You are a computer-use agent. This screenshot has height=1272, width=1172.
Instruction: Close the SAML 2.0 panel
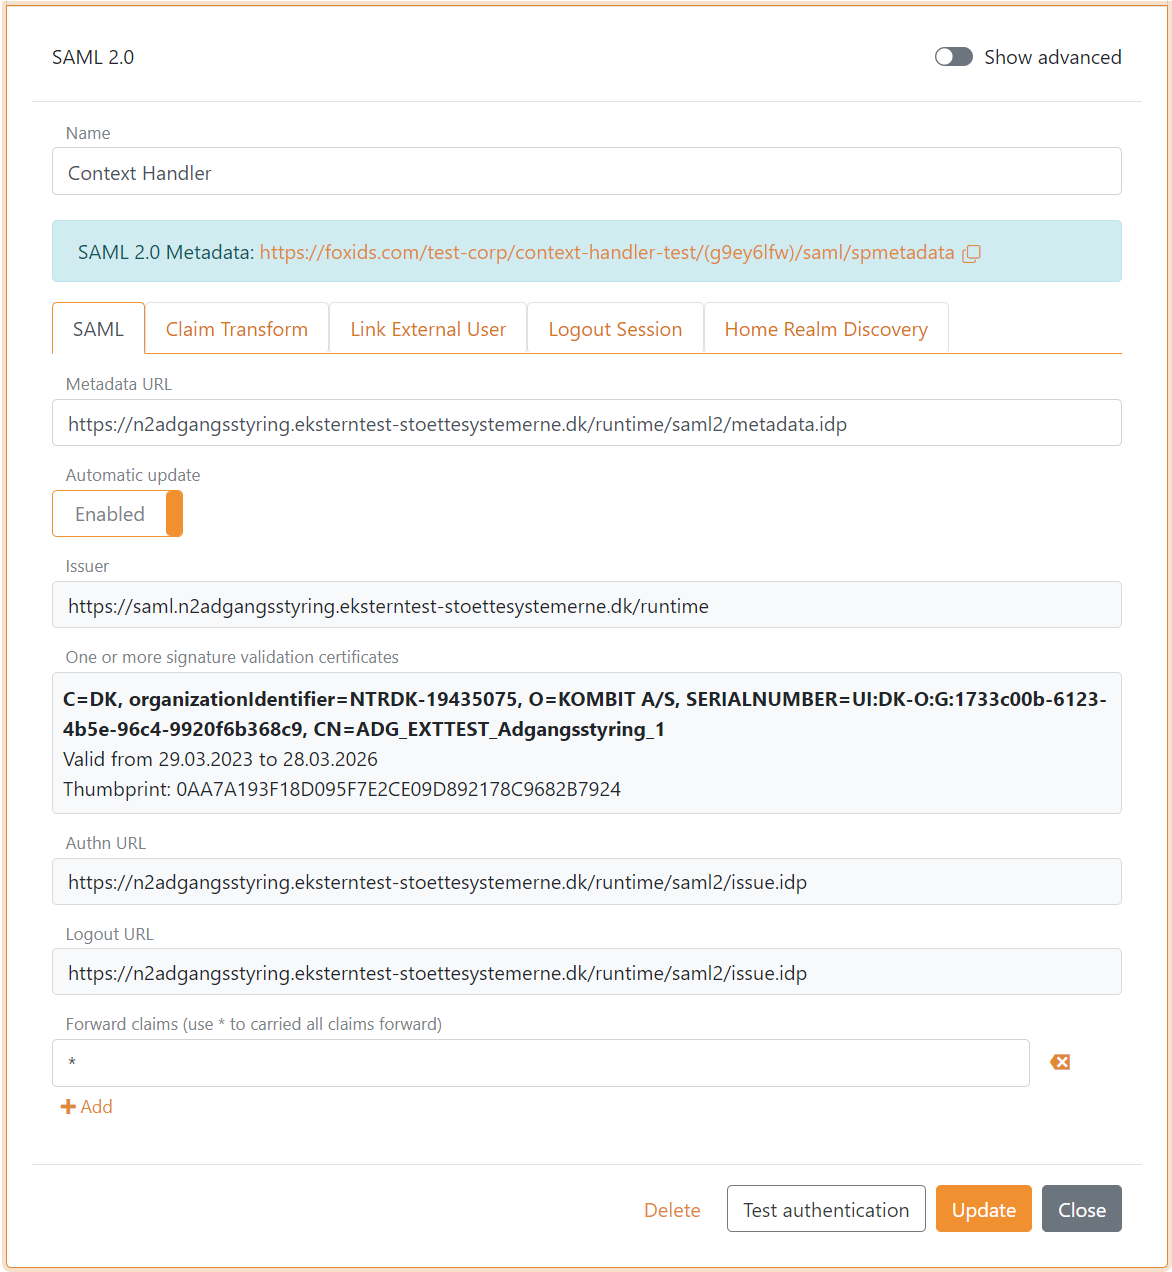1081,1209
